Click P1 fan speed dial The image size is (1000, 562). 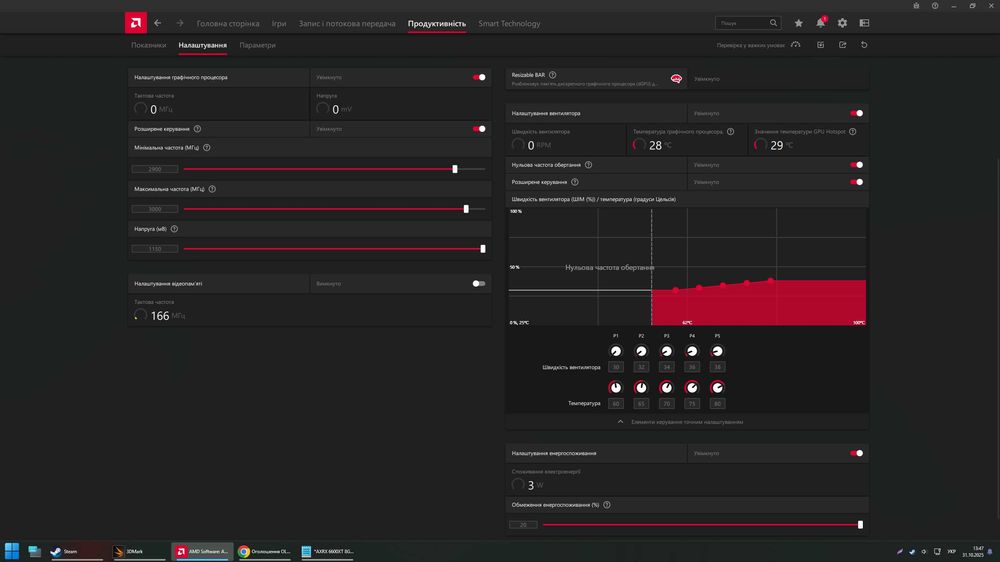point(615,351)
